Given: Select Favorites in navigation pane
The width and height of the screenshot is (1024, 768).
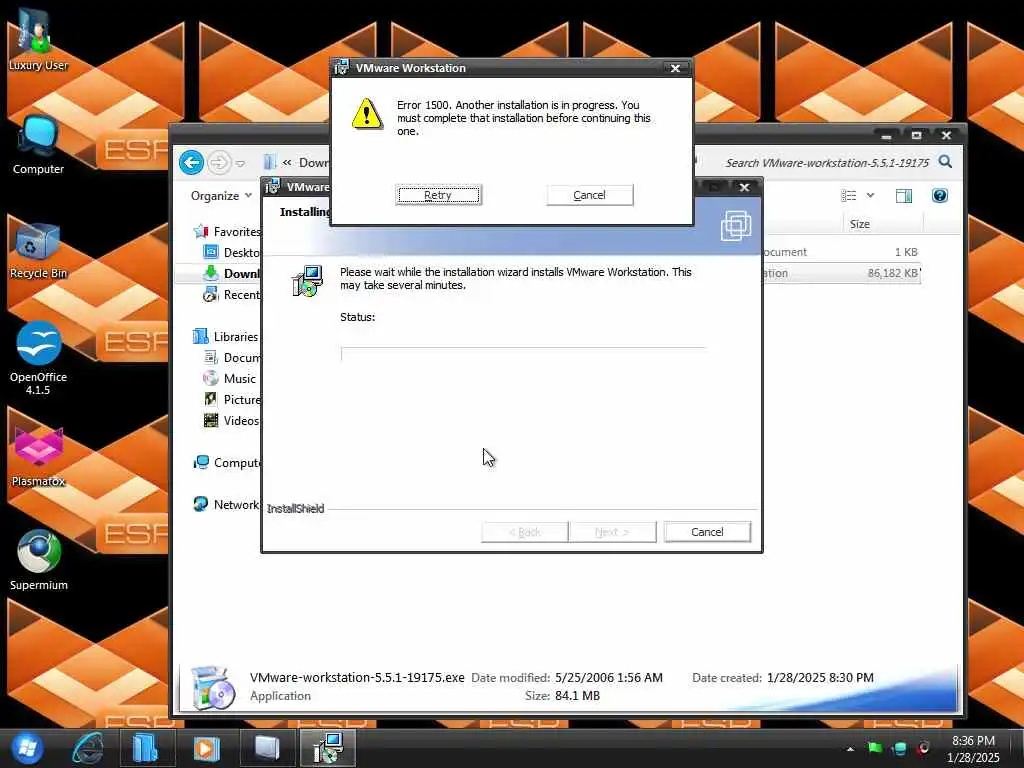Looking at the screenshot, I should pos(227,232).
